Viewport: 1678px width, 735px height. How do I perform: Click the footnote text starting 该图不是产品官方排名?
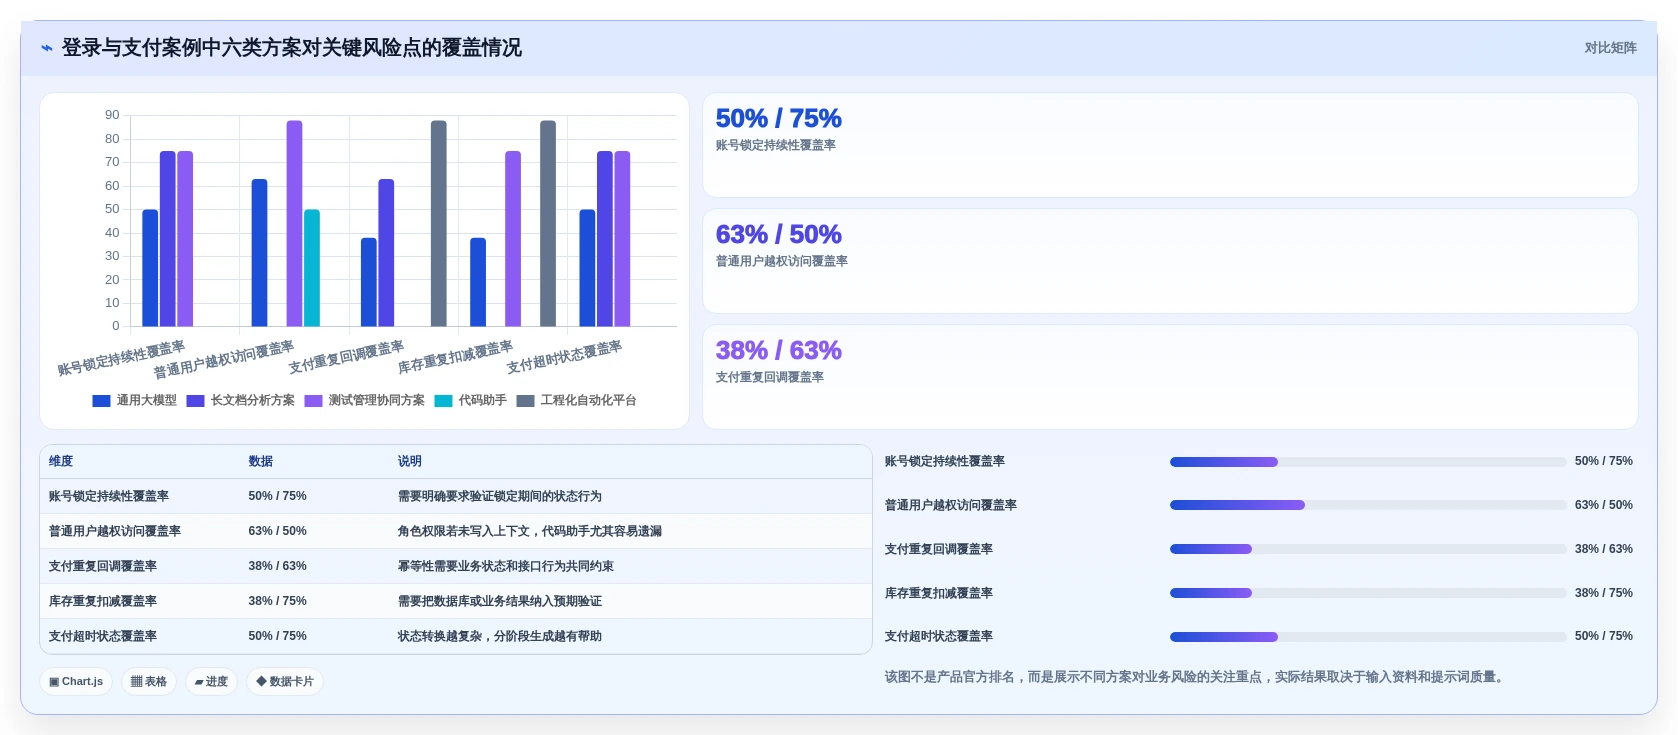tap(1197, 677)
